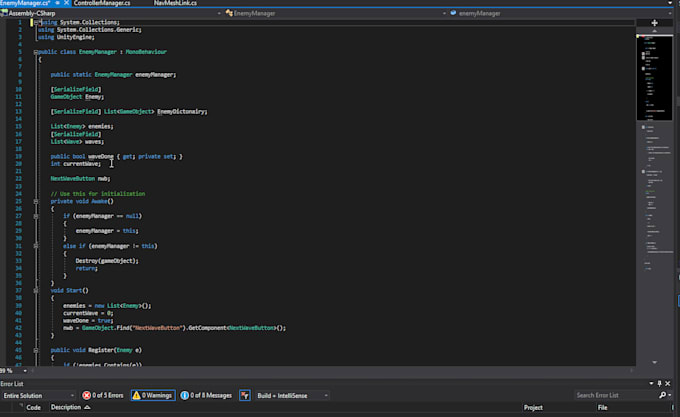The width and height of the screenshot is (680, 417).
Task: Toggle the Errors filter in Error List
Action: pyautogui.click(x=103, y=395)
